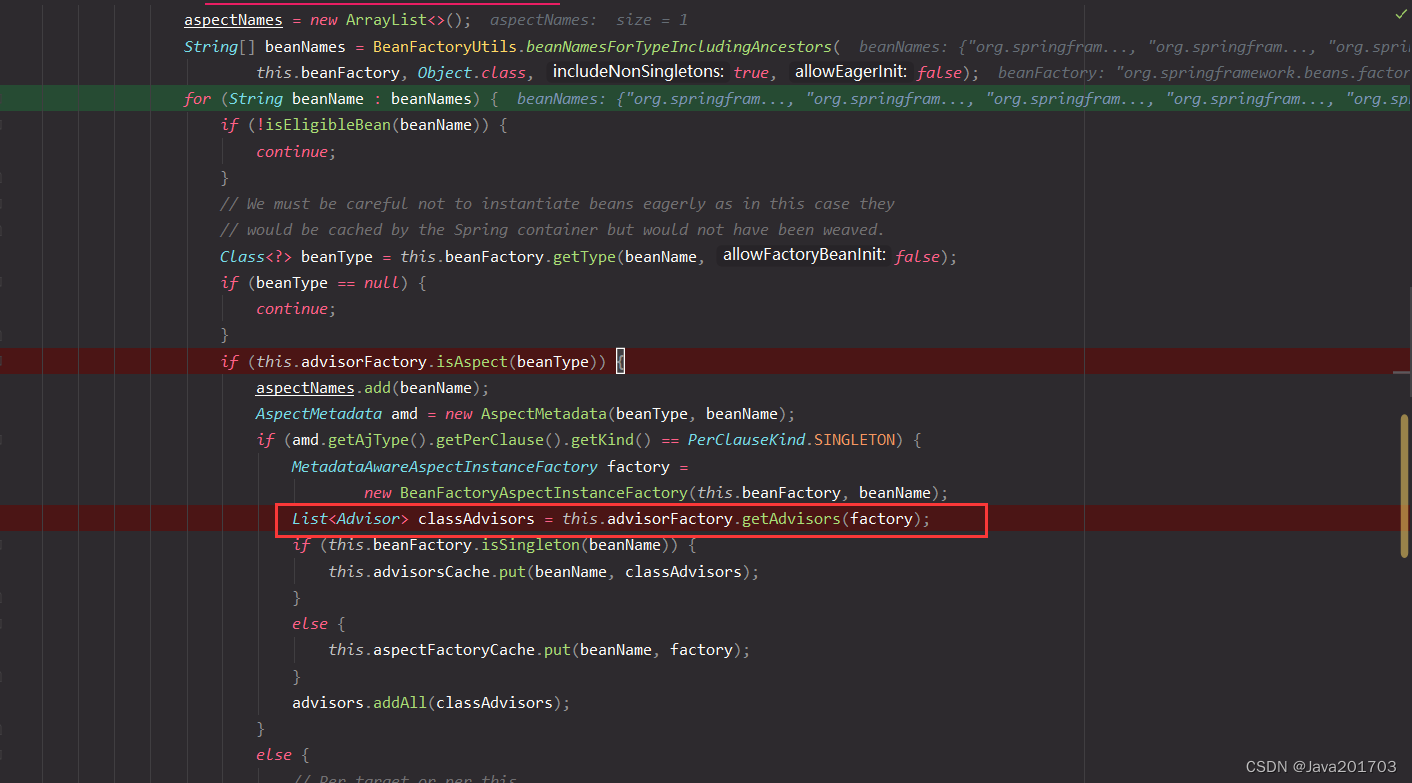
Task: Click the 'amd' variable declaration
Action: [404, 414]
